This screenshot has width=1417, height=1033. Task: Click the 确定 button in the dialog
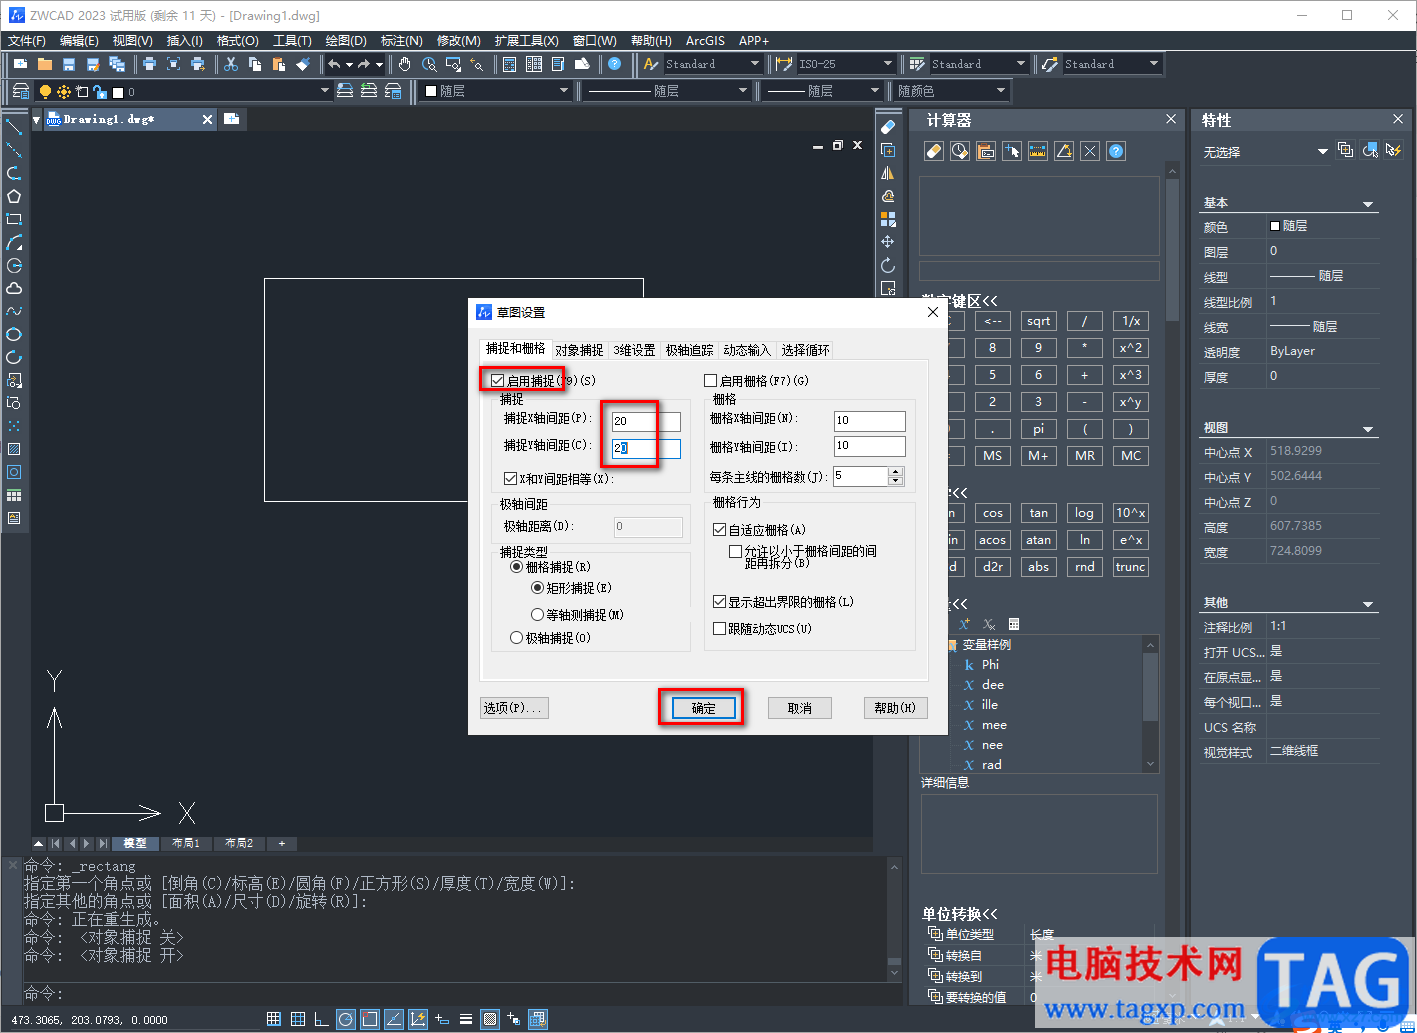pos(703,708)
